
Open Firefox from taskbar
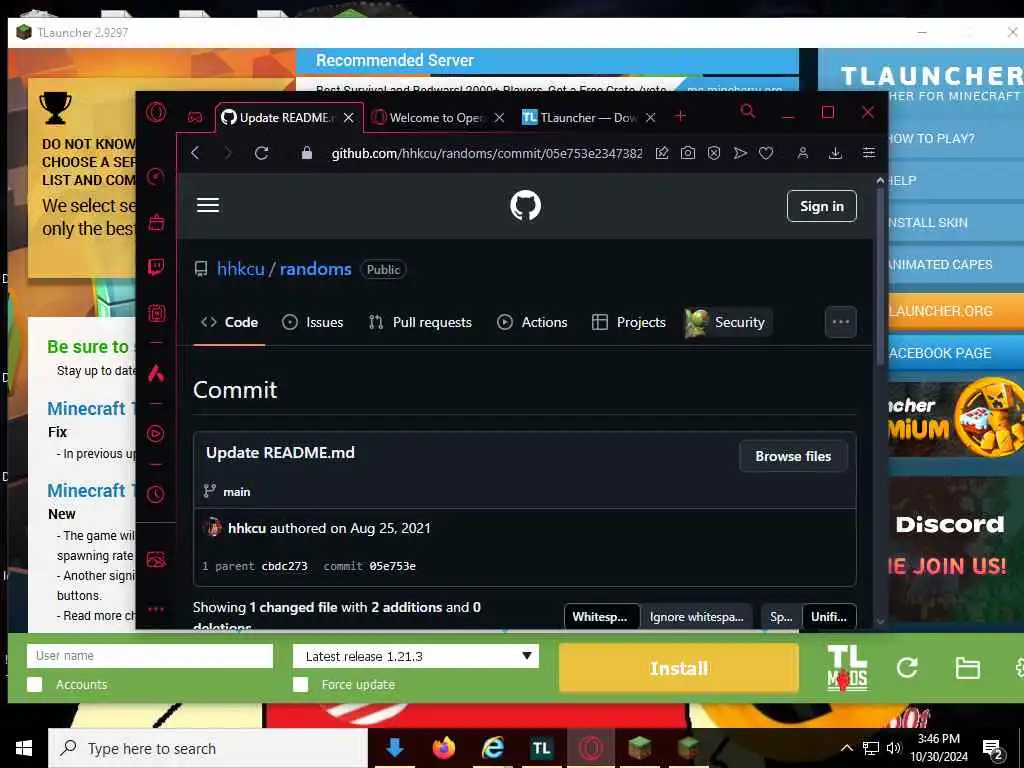[x=443, y=748]
